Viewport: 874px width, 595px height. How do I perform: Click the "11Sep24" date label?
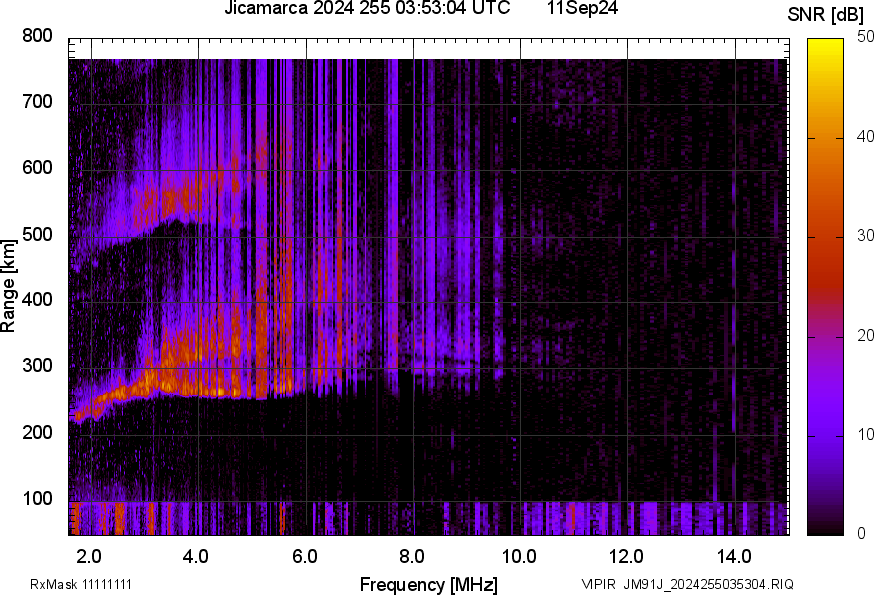coord(581,9)
